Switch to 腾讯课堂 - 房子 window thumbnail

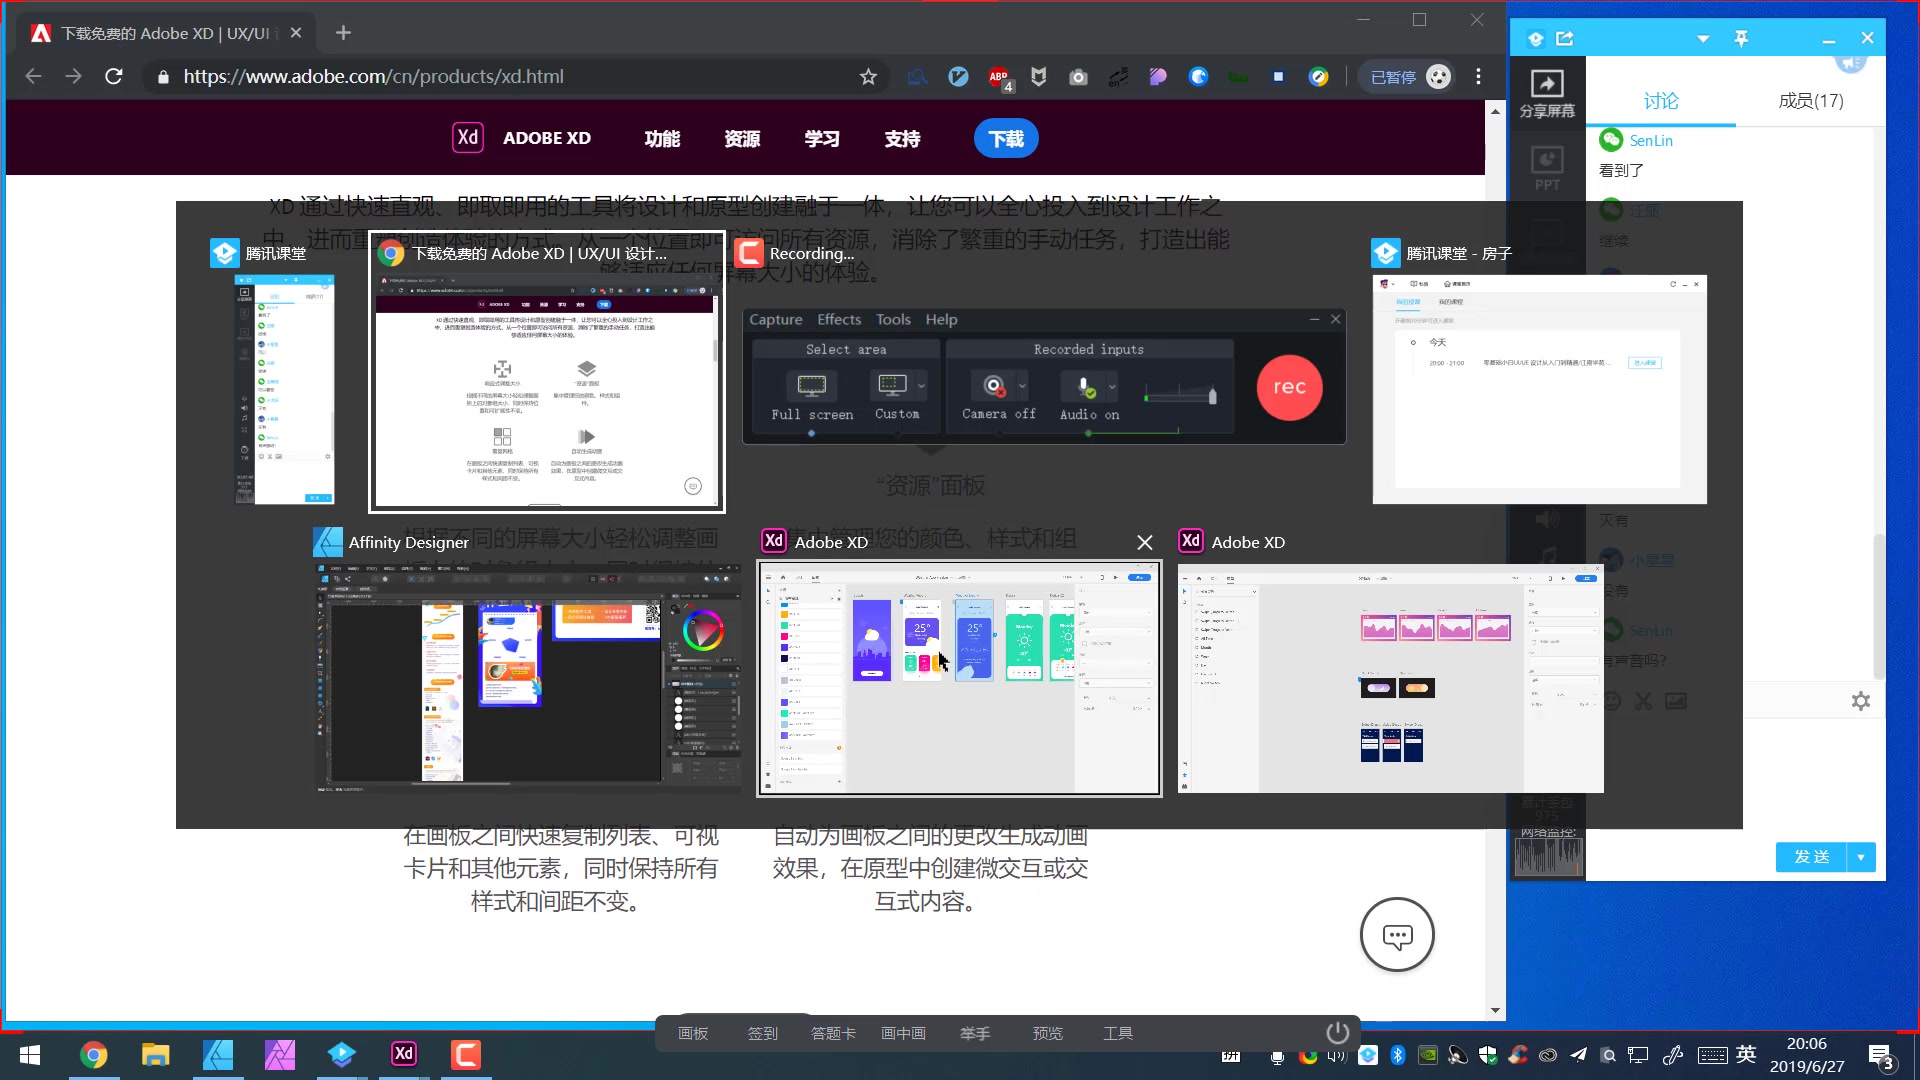[x=1539, y=389]
